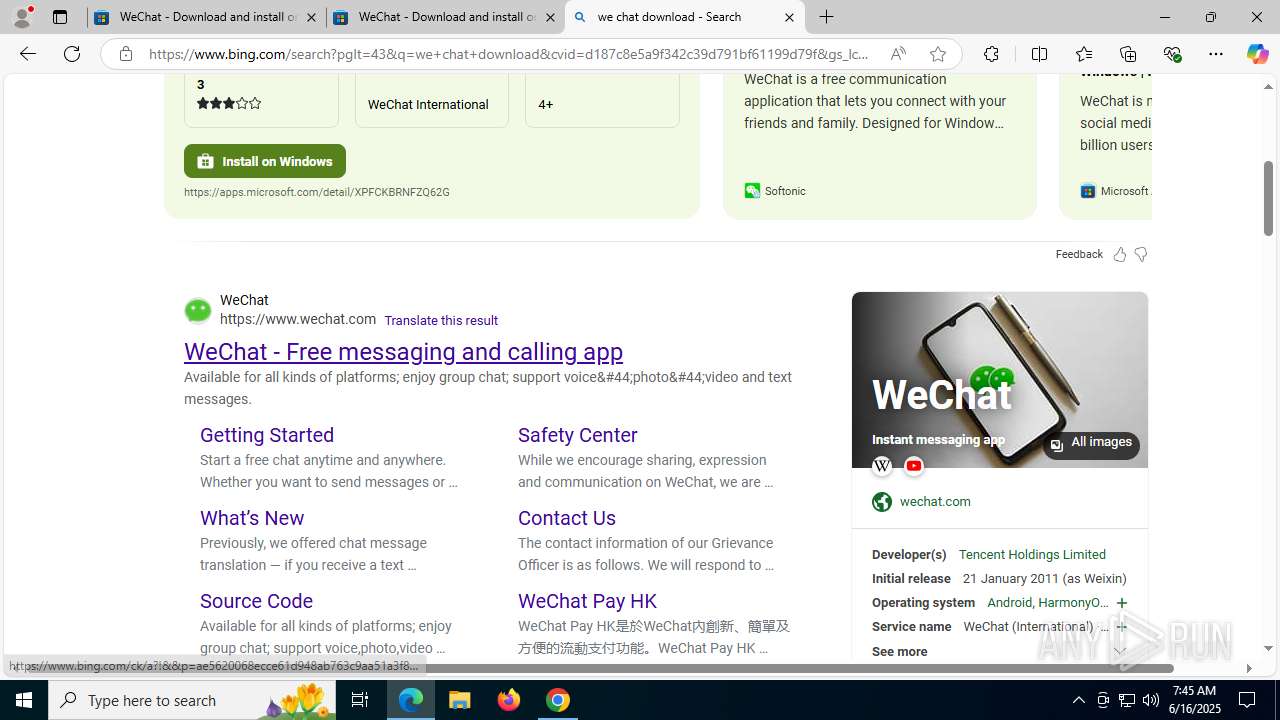The image size is (1280, 720).
Task: Open Collections panel
Action: [1128, 54]
